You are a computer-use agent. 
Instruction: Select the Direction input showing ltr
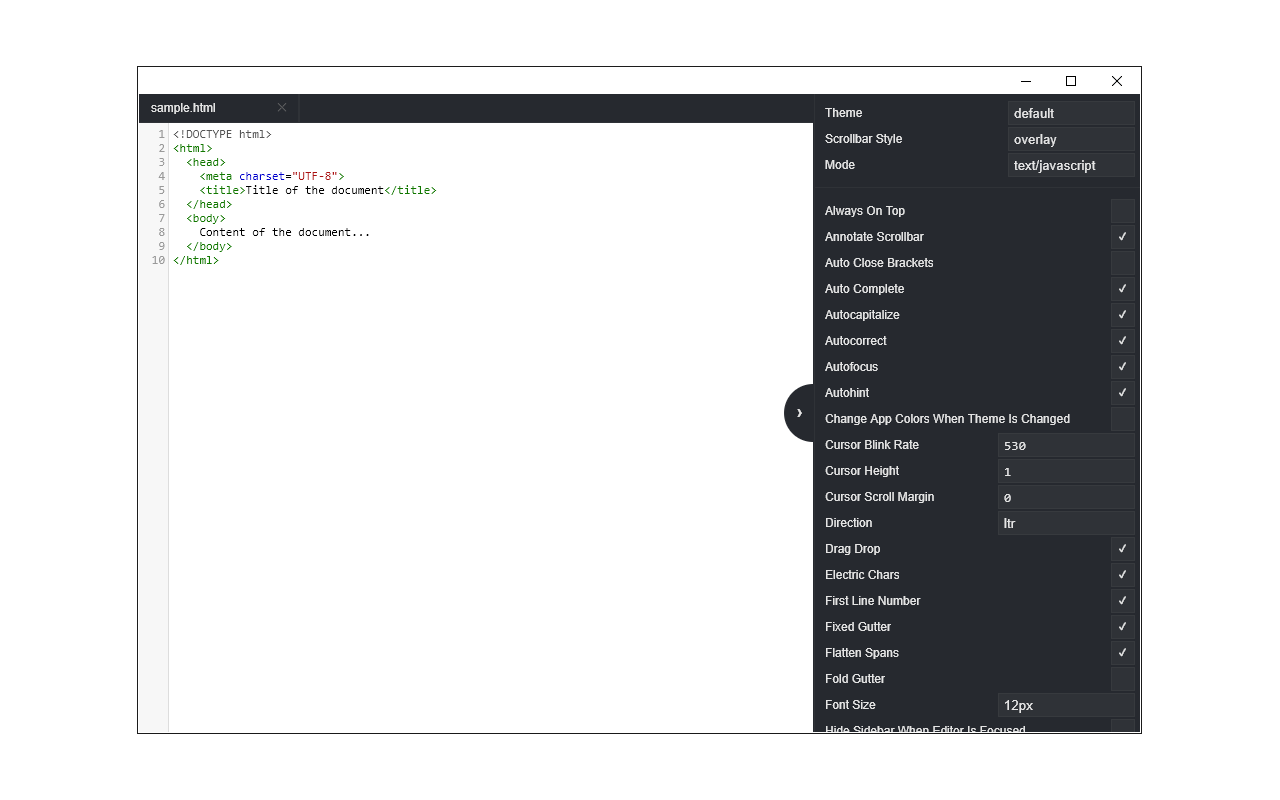[1066, 523]
